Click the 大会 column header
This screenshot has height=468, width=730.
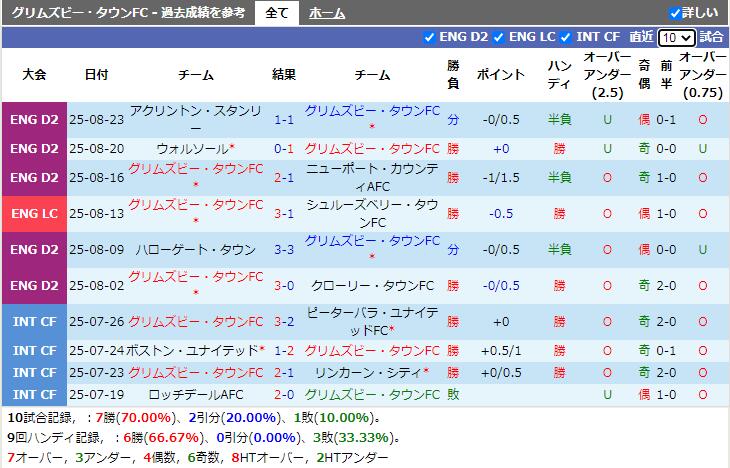click(34, 75)
